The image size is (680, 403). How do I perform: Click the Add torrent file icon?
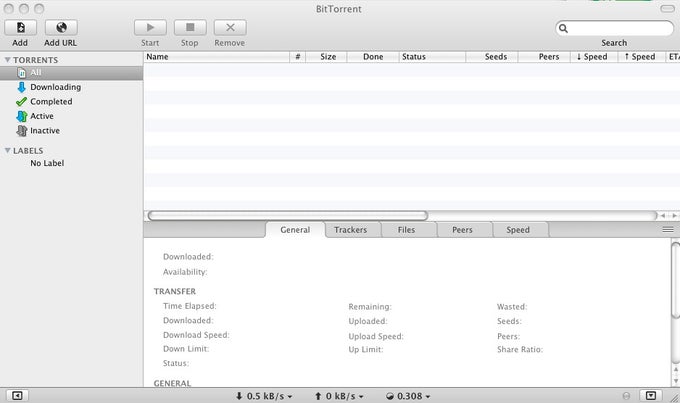20,28
